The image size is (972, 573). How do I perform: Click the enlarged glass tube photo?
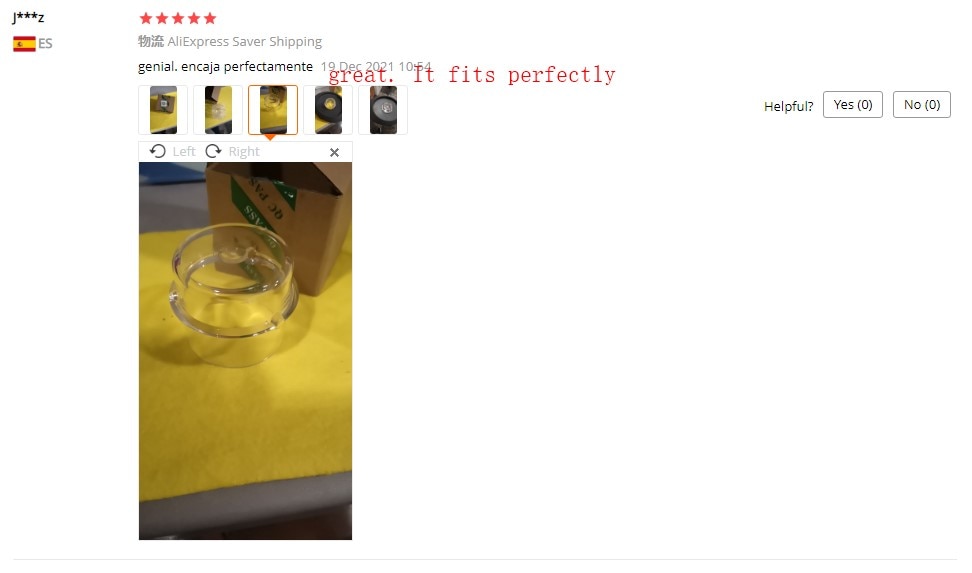[245, 351]
